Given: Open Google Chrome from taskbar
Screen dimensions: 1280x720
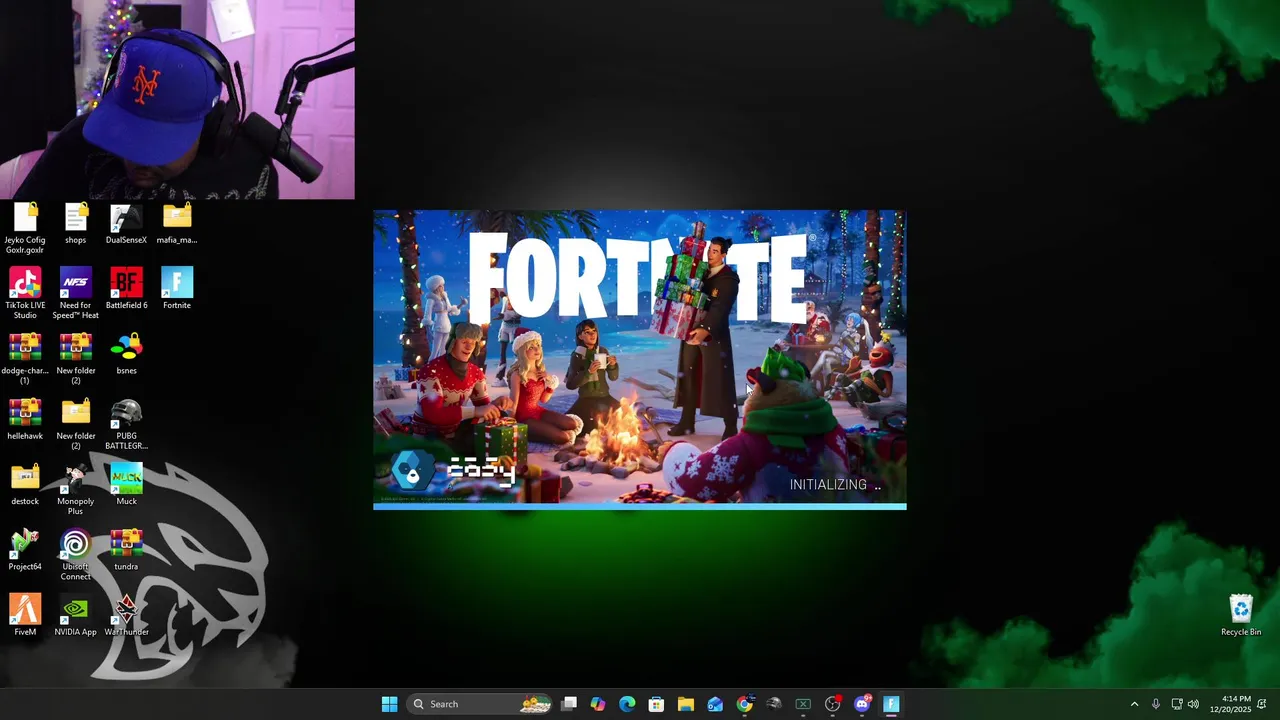Looking at the screenshot, I should [744, 704].
